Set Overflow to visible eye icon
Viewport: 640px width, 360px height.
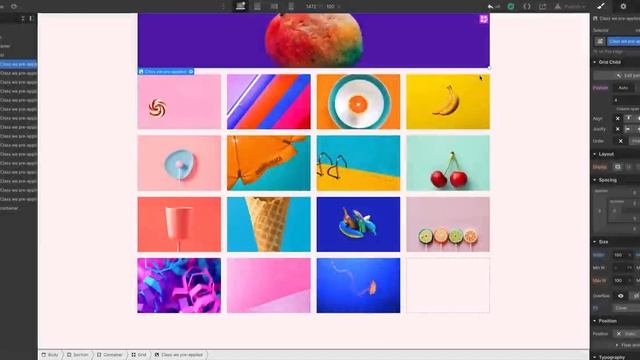click(620, 296)
